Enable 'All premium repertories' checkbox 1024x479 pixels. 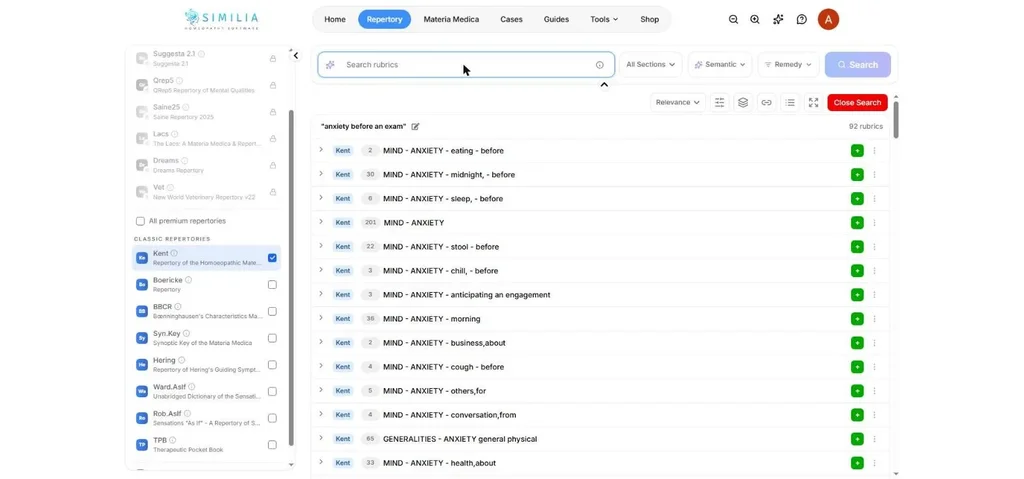tap(140, 222)
